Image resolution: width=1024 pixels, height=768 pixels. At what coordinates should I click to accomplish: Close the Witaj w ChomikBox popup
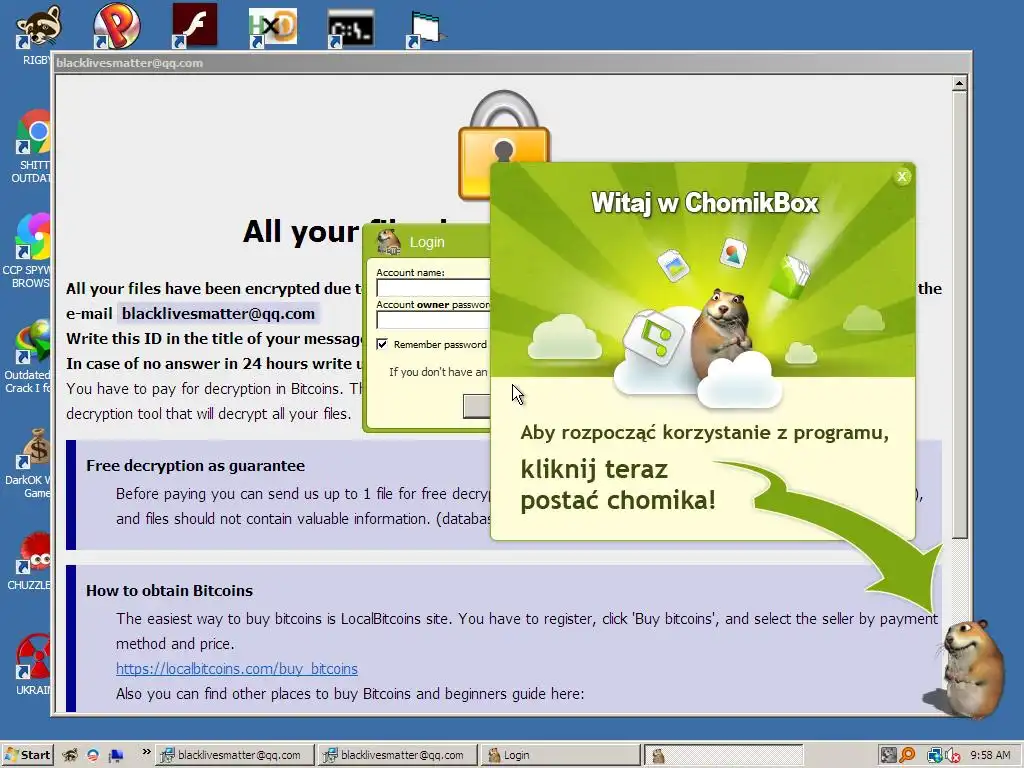tap(902, 176)
